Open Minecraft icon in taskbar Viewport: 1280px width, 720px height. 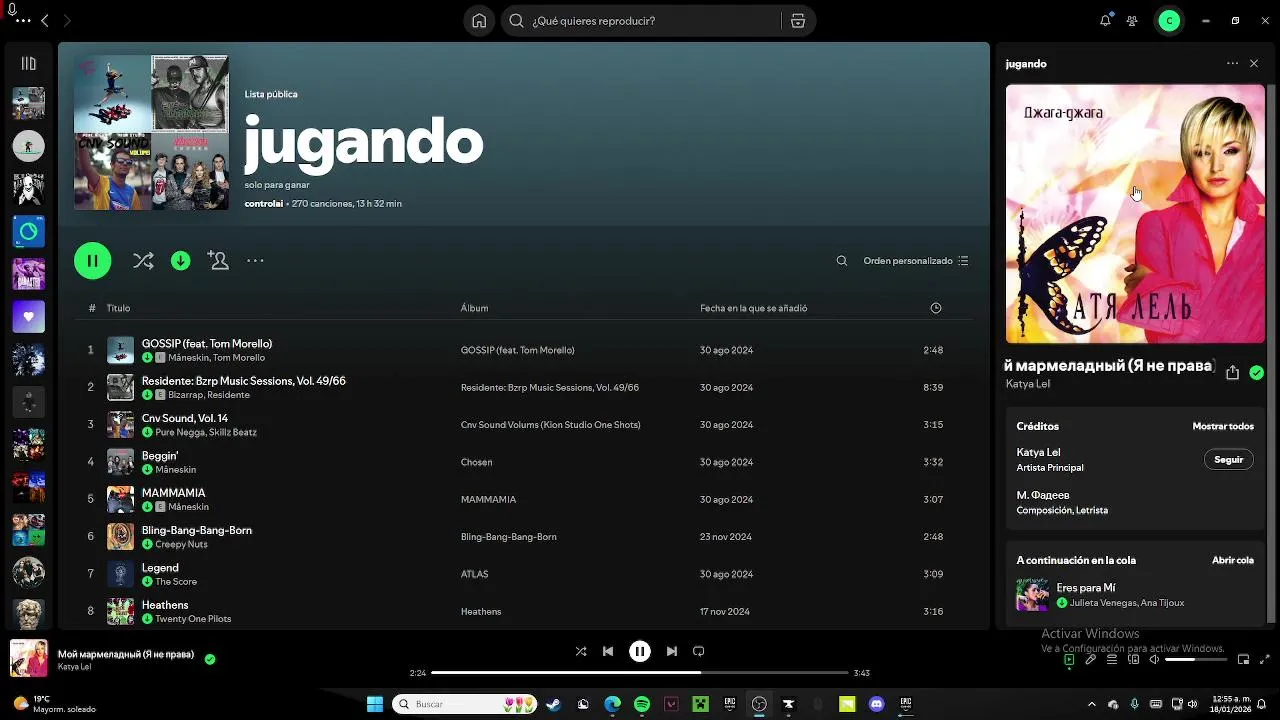point(701,704)
